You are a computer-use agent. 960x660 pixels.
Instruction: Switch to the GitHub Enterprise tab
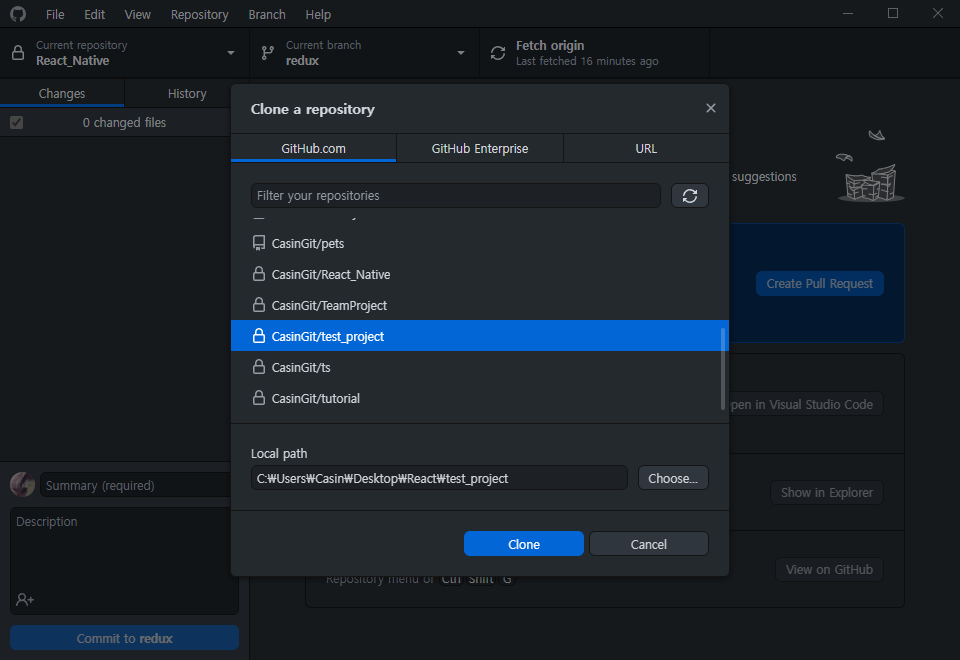click(479, 148)
